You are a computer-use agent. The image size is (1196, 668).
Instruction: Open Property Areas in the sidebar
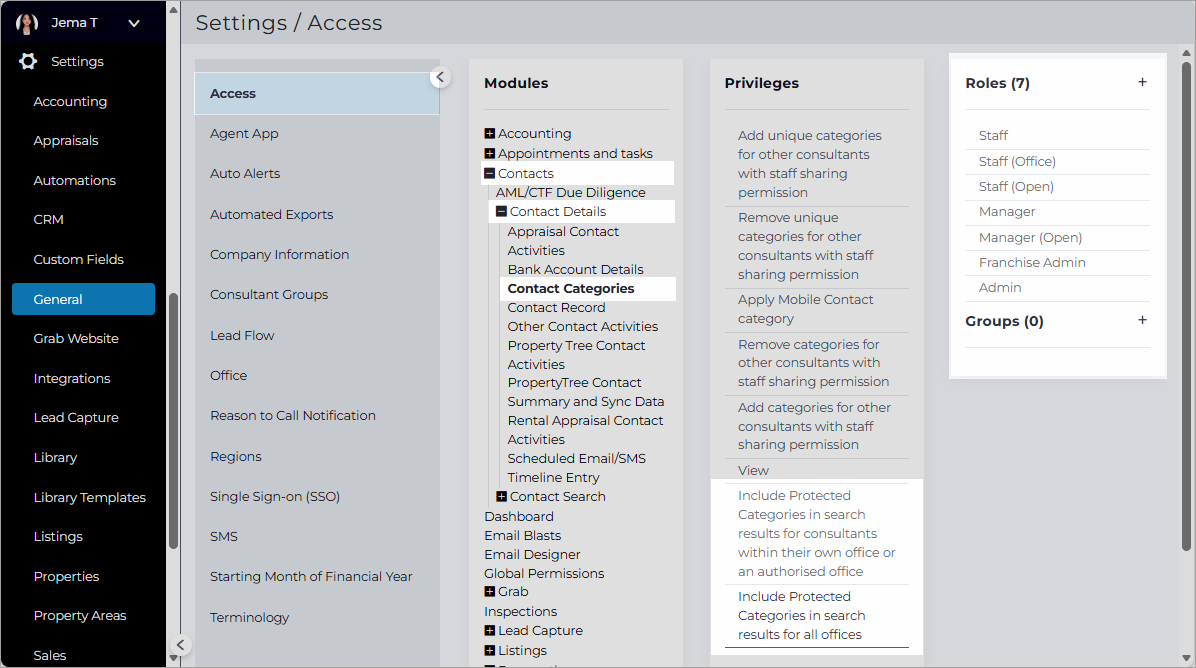click(x=80, y=615)
